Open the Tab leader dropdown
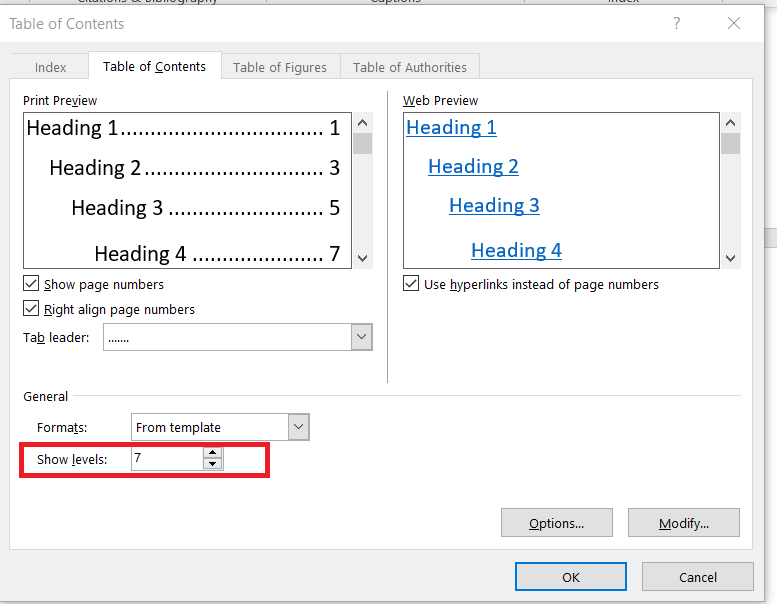 point(362,337)
